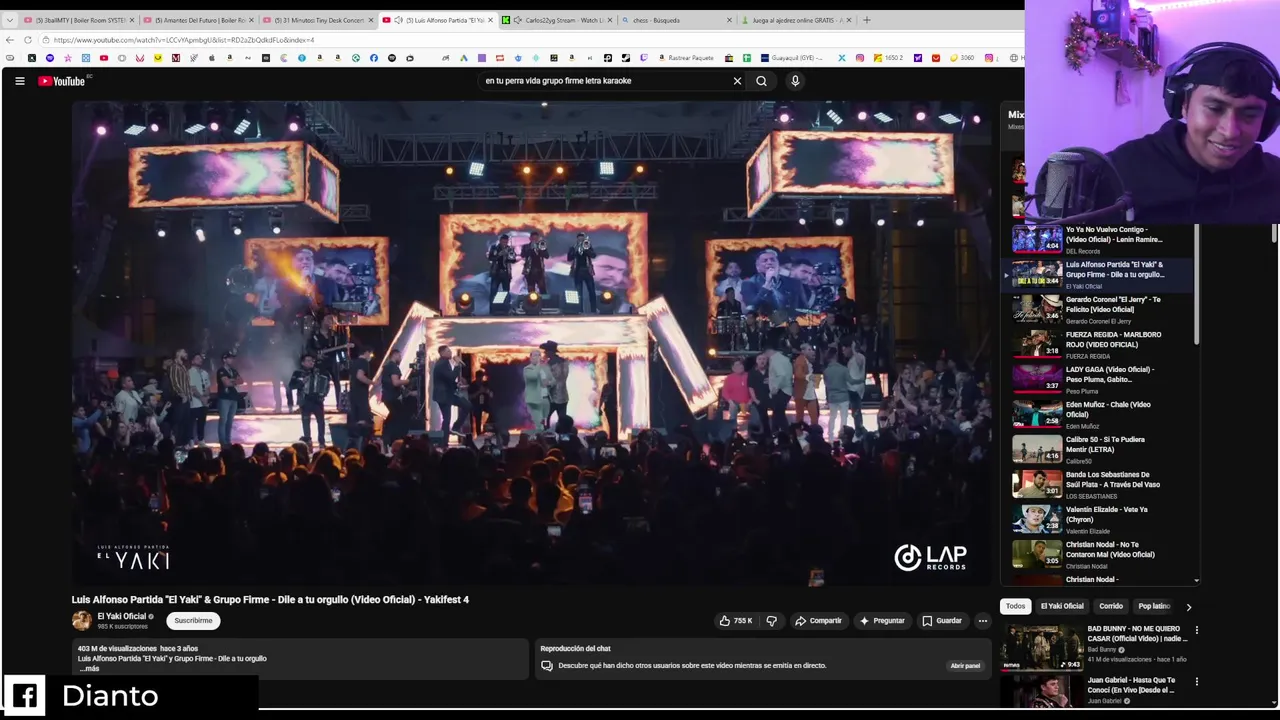Open the YouTube hamburger guide menu
The image size is (1280, 720).
[19, 81]
